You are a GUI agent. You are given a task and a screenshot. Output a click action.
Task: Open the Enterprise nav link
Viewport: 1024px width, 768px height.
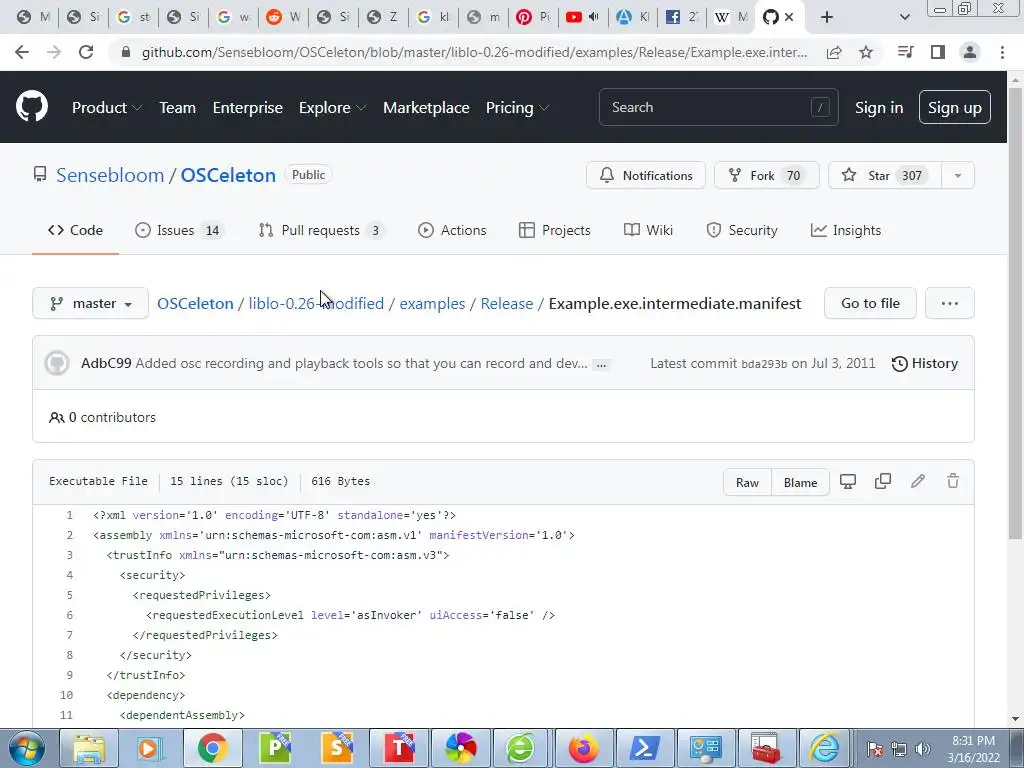pos(248,108)
